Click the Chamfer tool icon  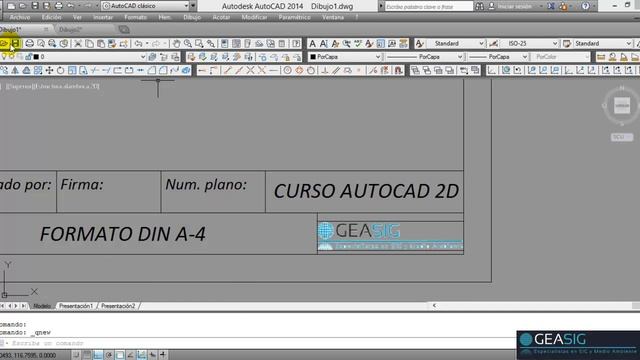pos(151,70)
